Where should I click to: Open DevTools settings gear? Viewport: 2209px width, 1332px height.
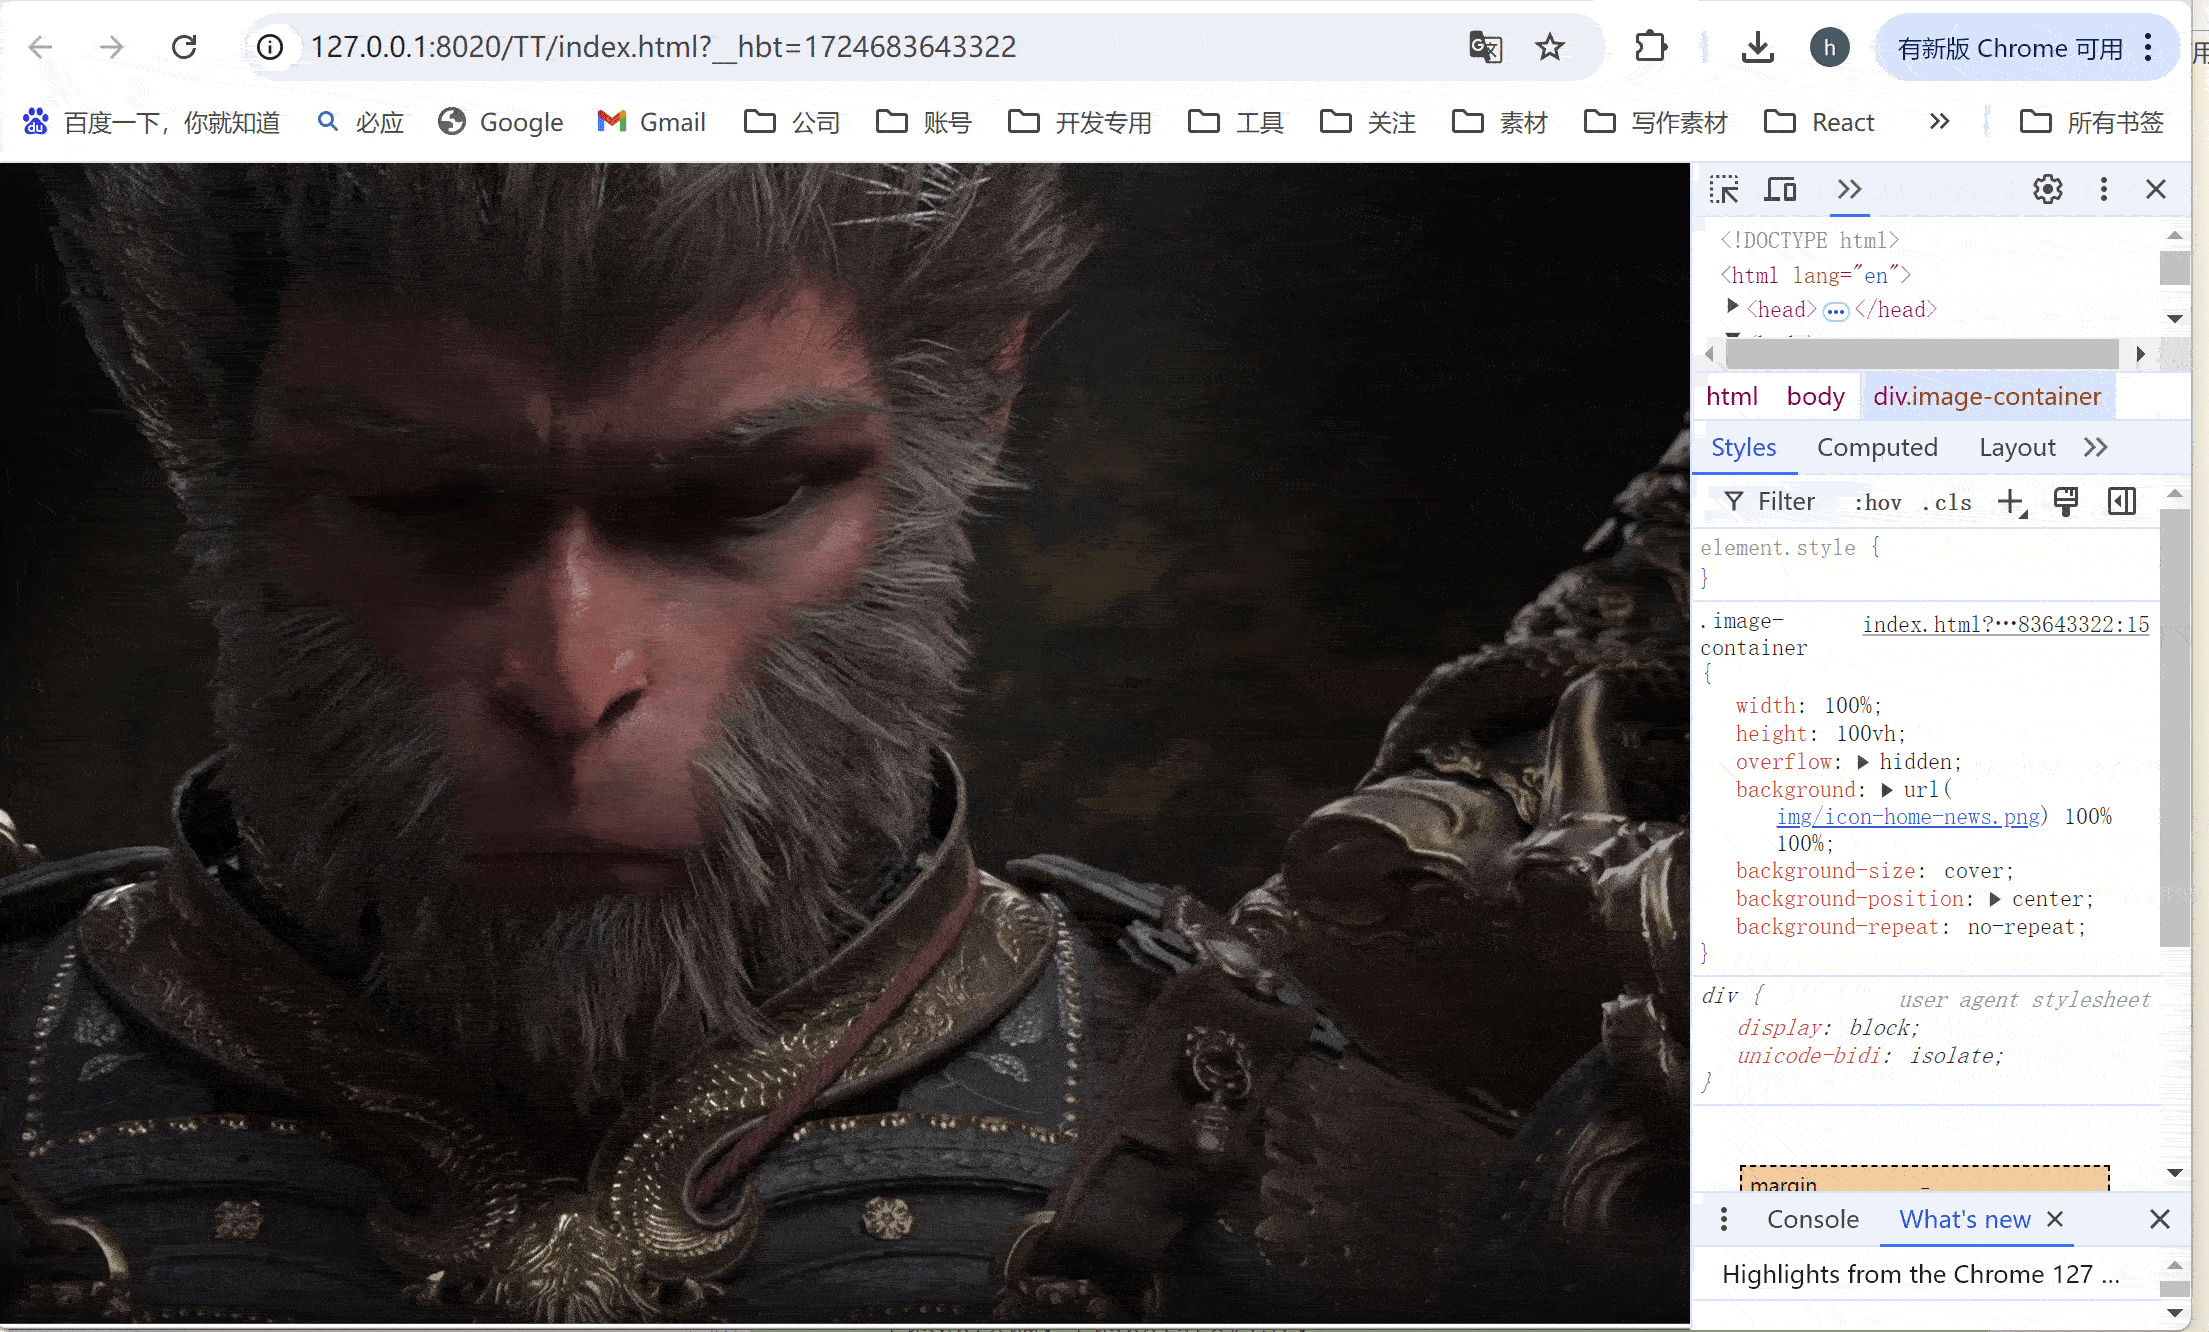pos(2047,189)
